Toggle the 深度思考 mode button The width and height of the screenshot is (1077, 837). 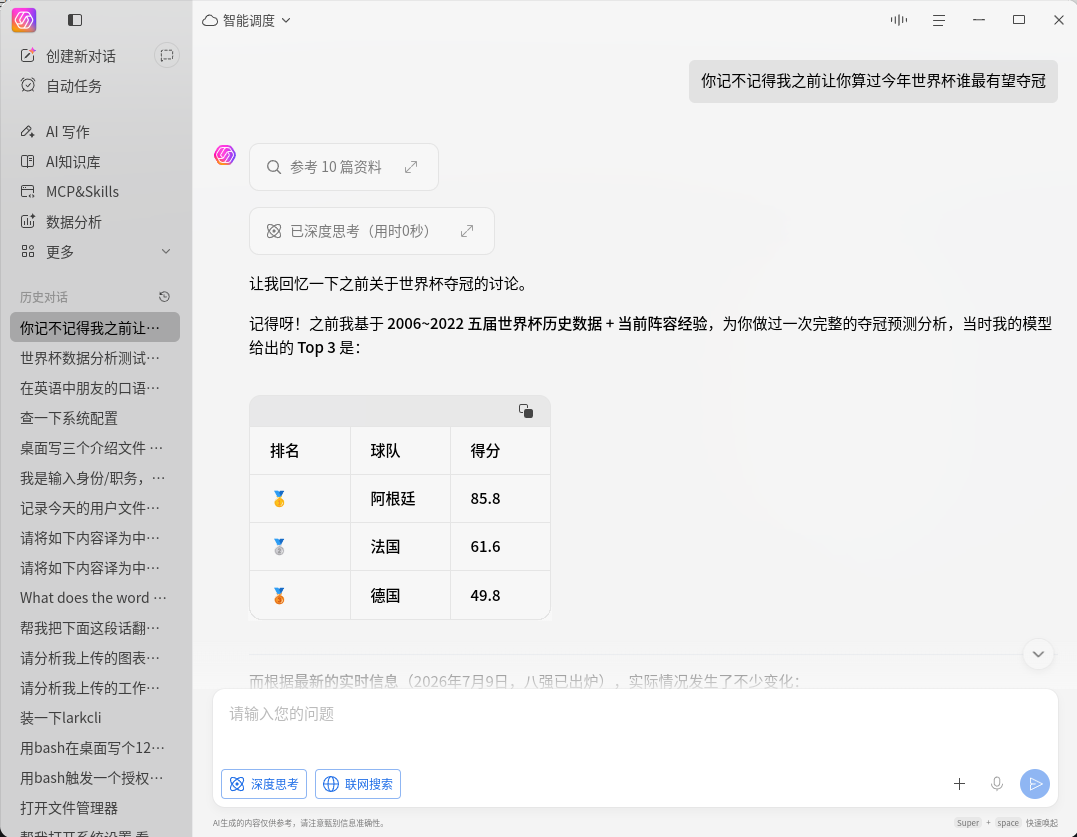(x=264, y=783)
